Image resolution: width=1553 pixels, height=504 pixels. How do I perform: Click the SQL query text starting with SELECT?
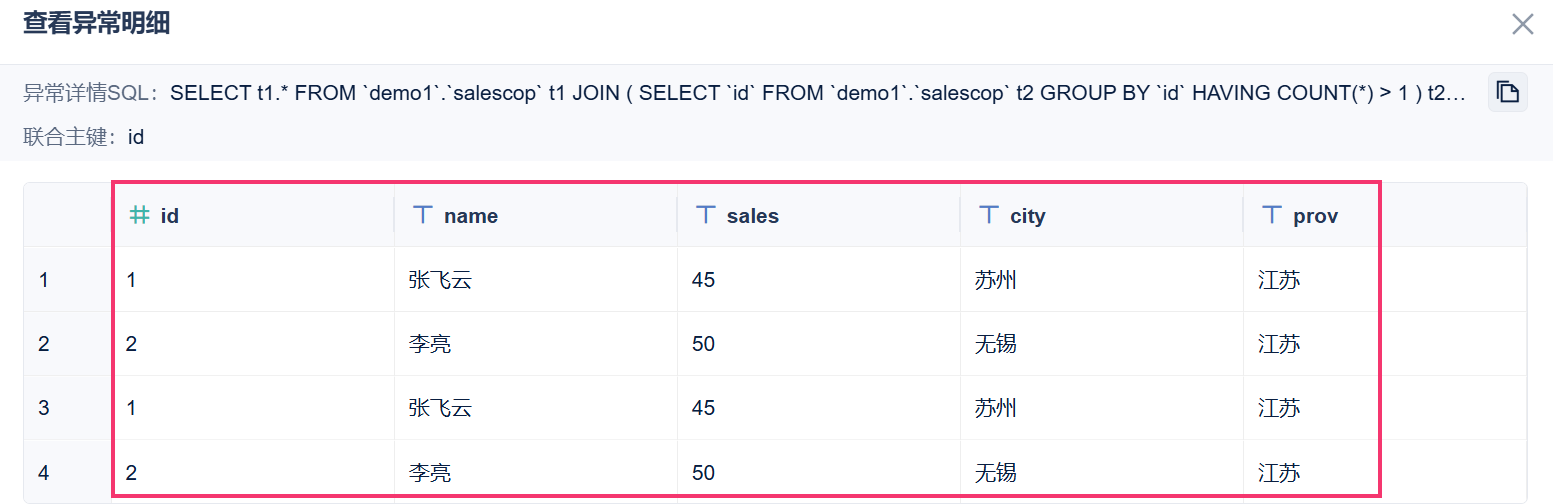pos(818,93)
